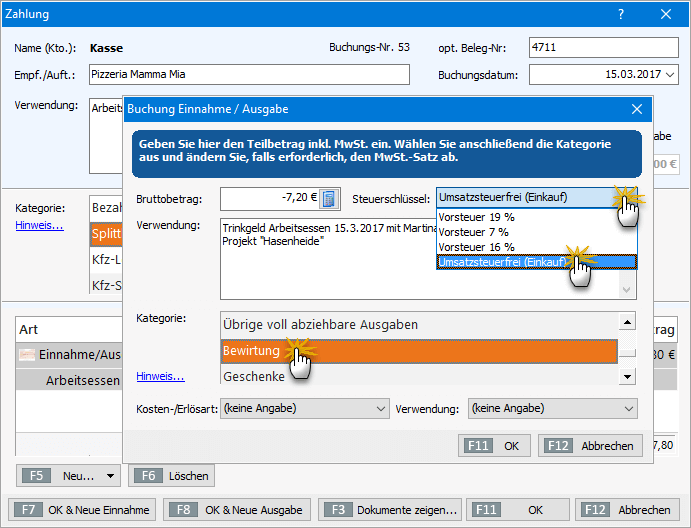Confirm the booking dialog with F11 OK

point(495,446)
